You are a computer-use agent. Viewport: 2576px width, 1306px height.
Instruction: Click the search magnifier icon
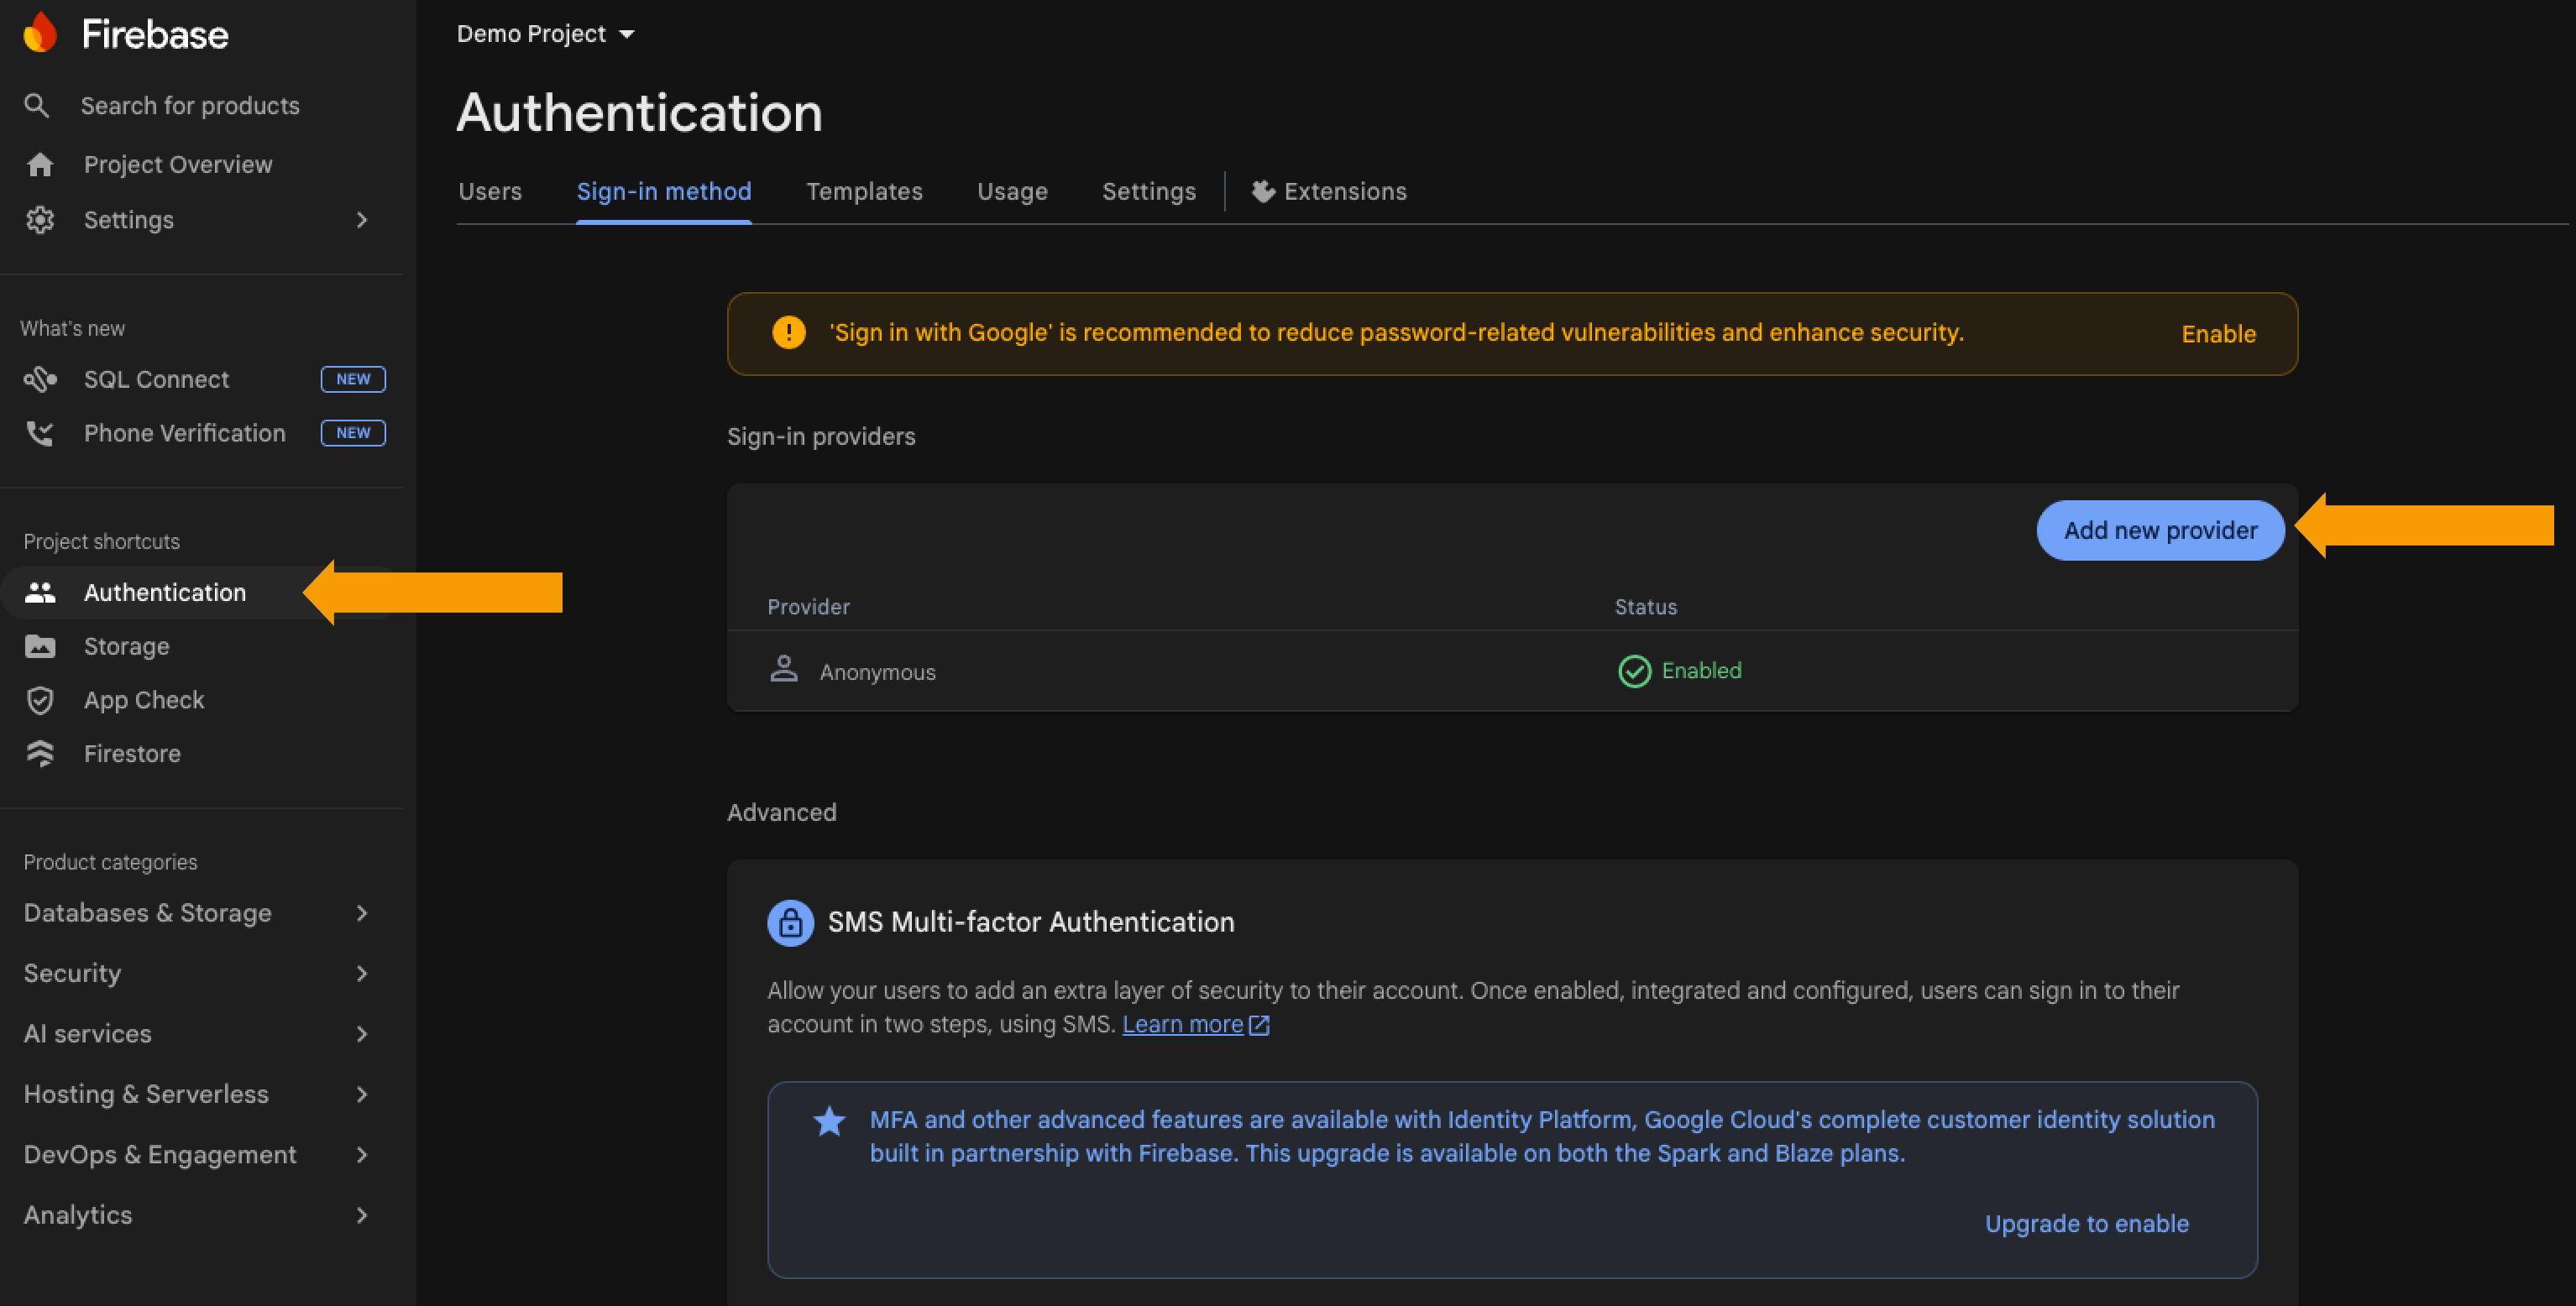37,105
